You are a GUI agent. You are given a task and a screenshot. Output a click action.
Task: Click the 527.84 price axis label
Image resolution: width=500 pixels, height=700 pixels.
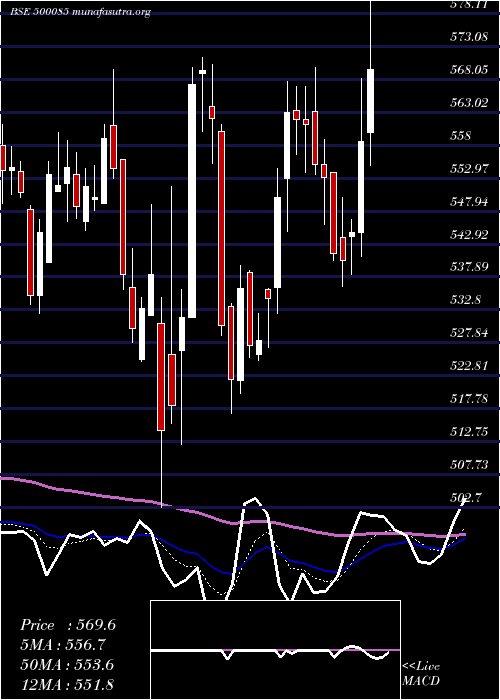(x=469, y=333)
